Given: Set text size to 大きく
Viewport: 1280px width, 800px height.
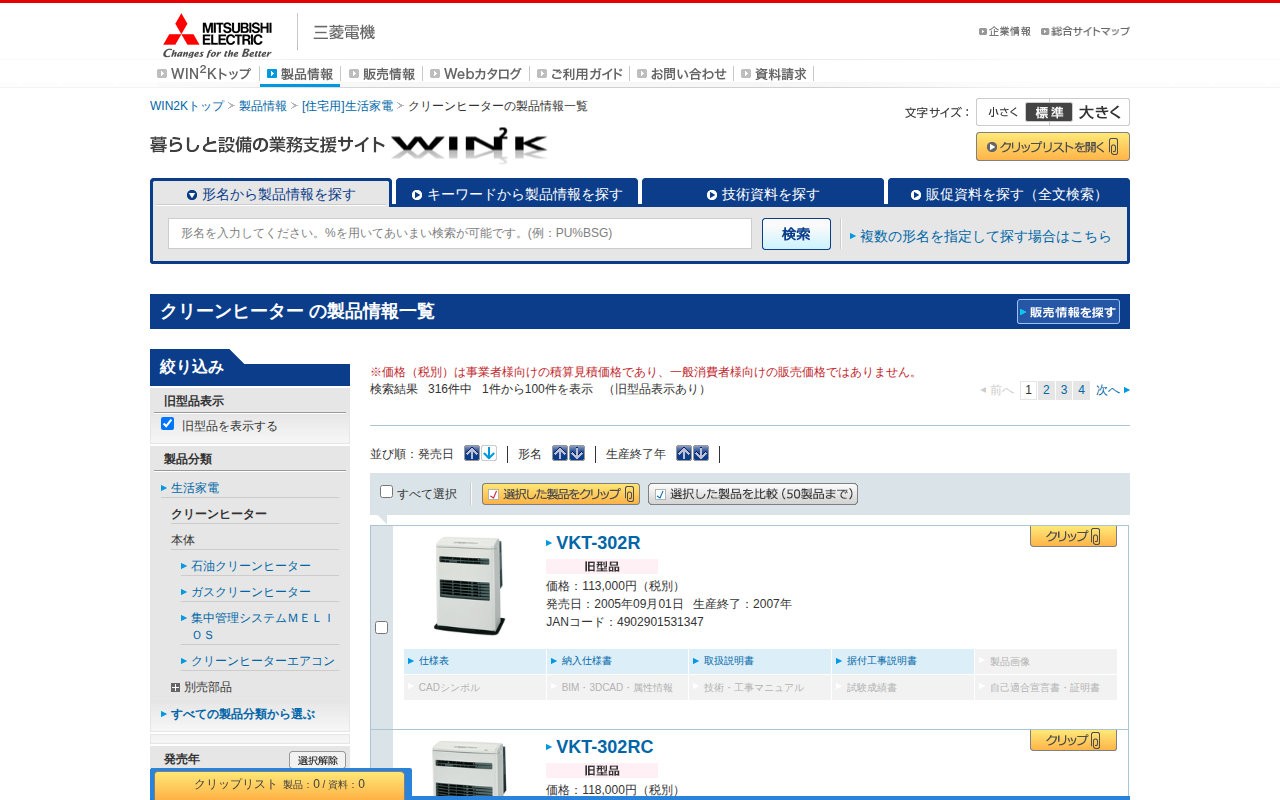Looking at the screenshot, I should point(1101,112).
